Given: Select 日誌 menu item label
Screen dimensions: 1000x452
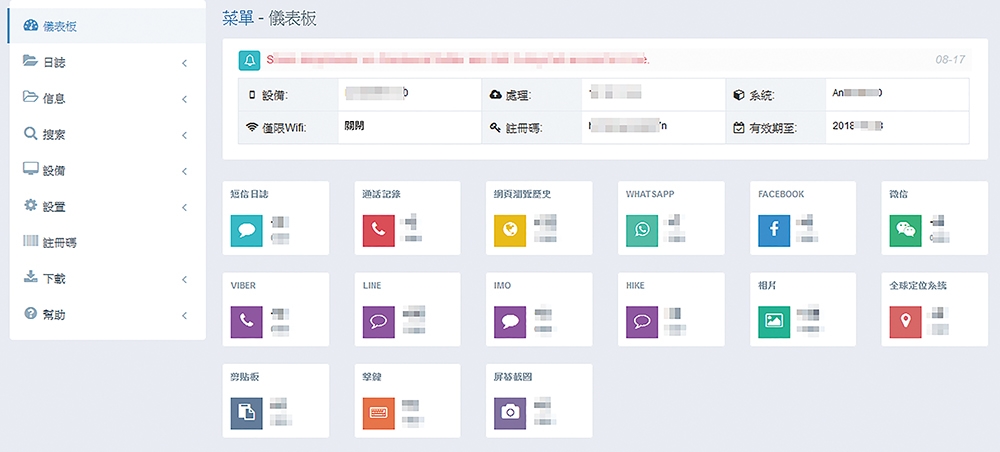Looking at the screenshot, I should (54, 63).
